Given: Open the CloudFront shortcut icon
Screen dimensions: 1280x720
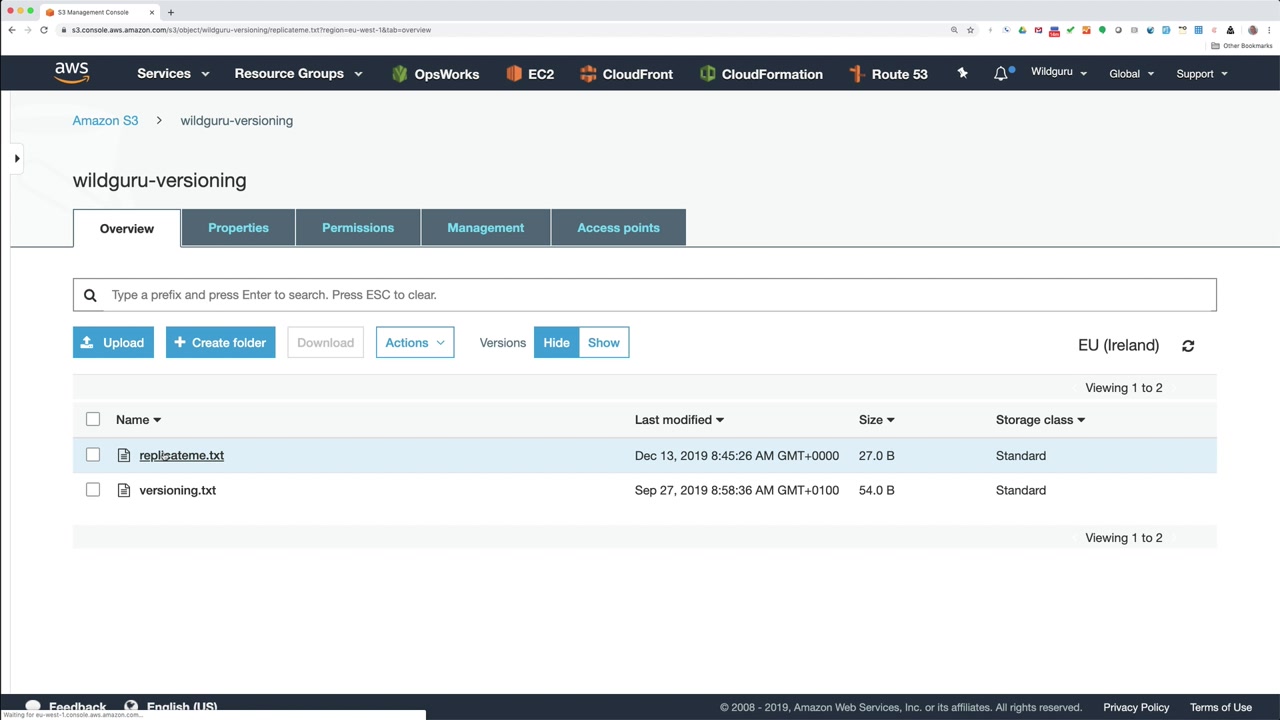Looking at the screenshot, I should [588, 73].
